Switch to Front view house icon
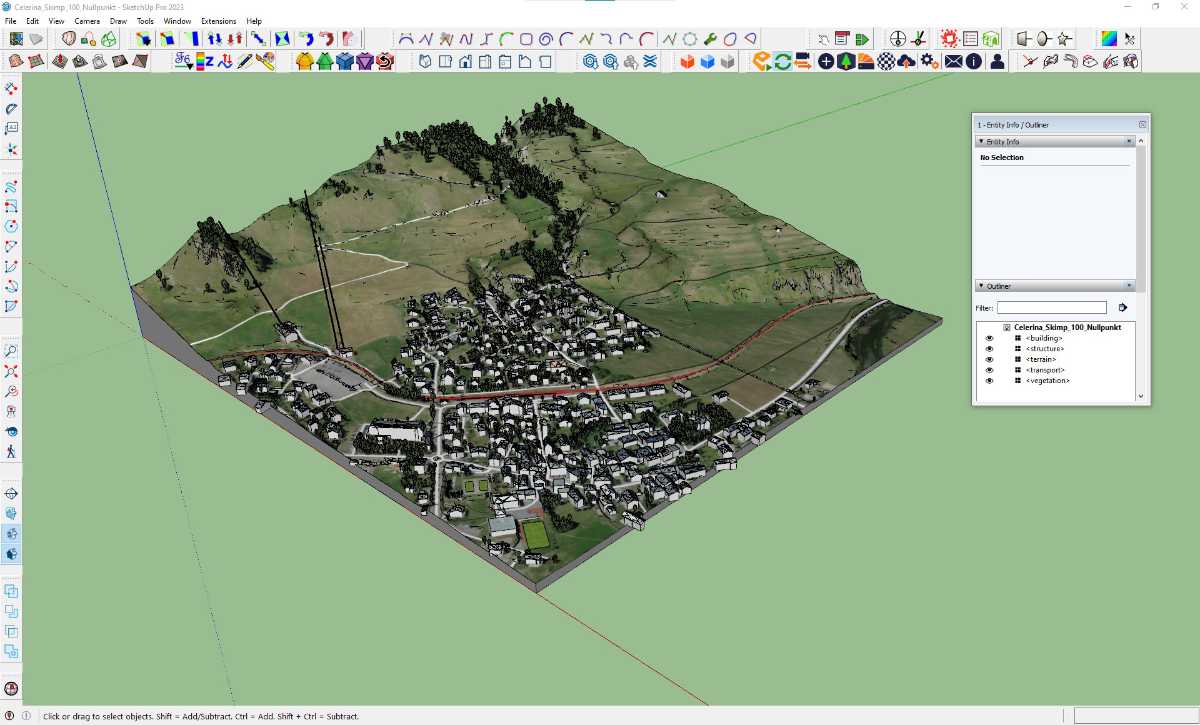Viewport: 1200px width, 725px height. point(465,61)
